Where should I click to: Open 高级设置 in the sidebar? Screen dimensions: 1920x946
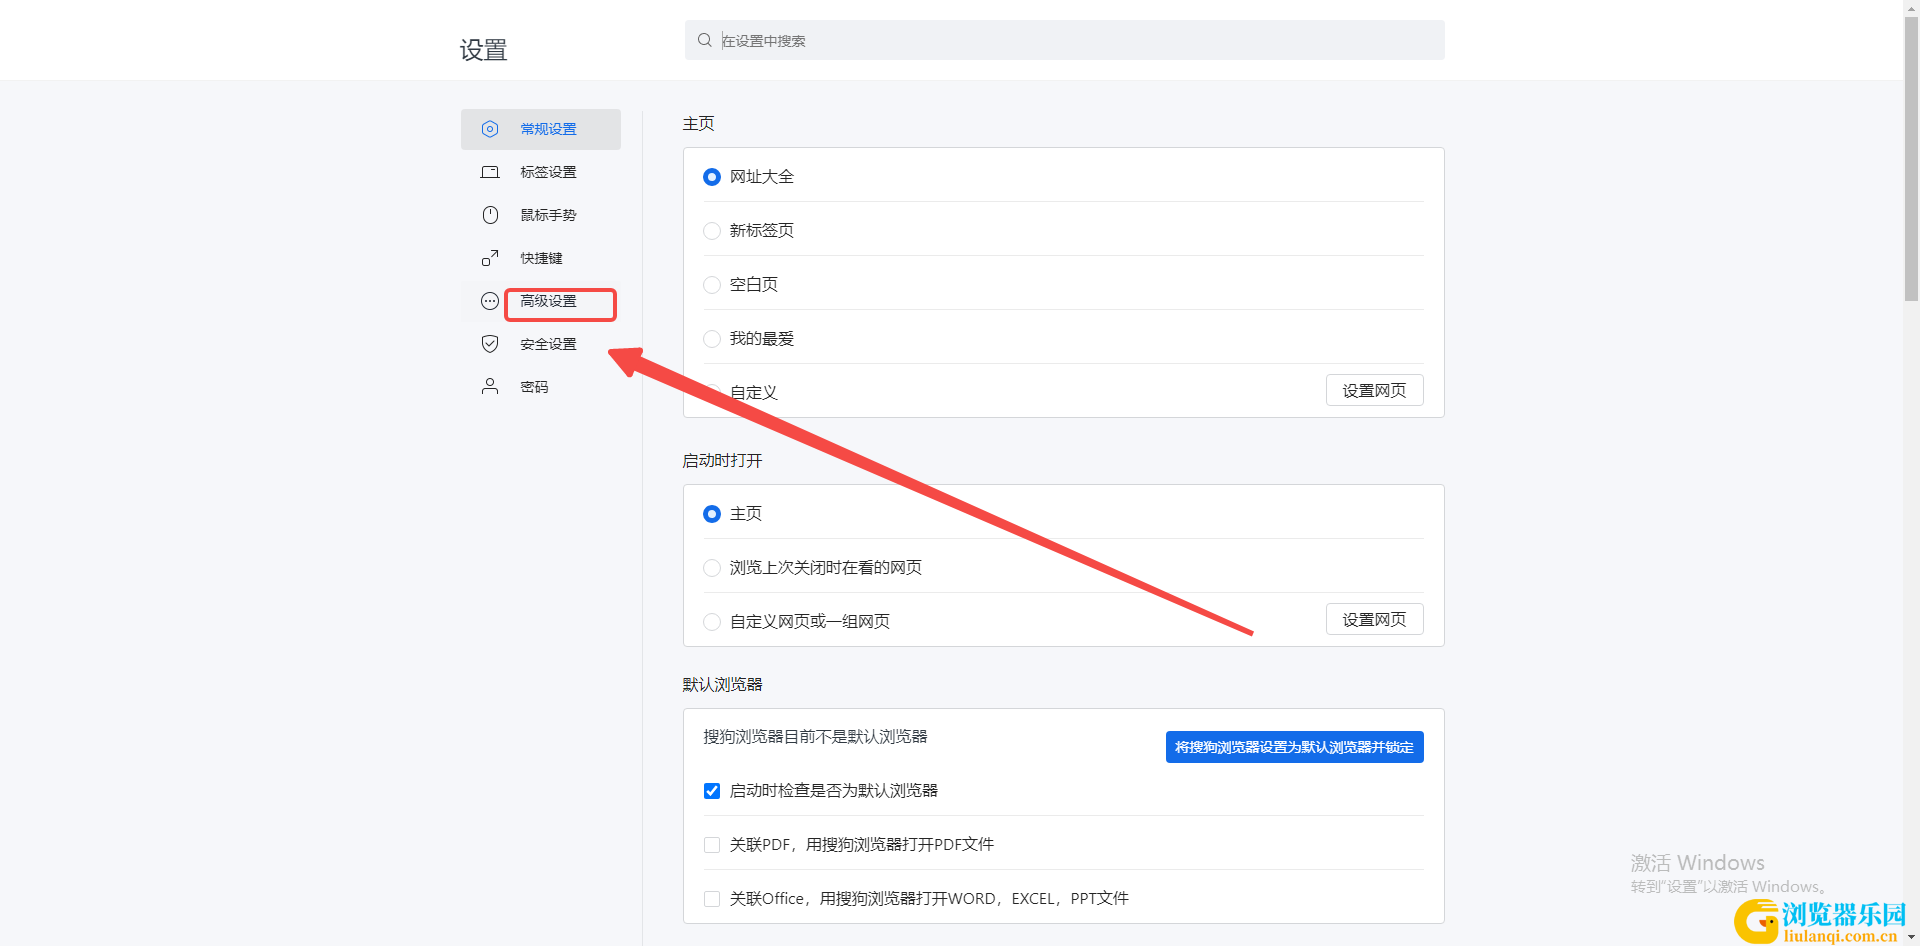point(541,301)
